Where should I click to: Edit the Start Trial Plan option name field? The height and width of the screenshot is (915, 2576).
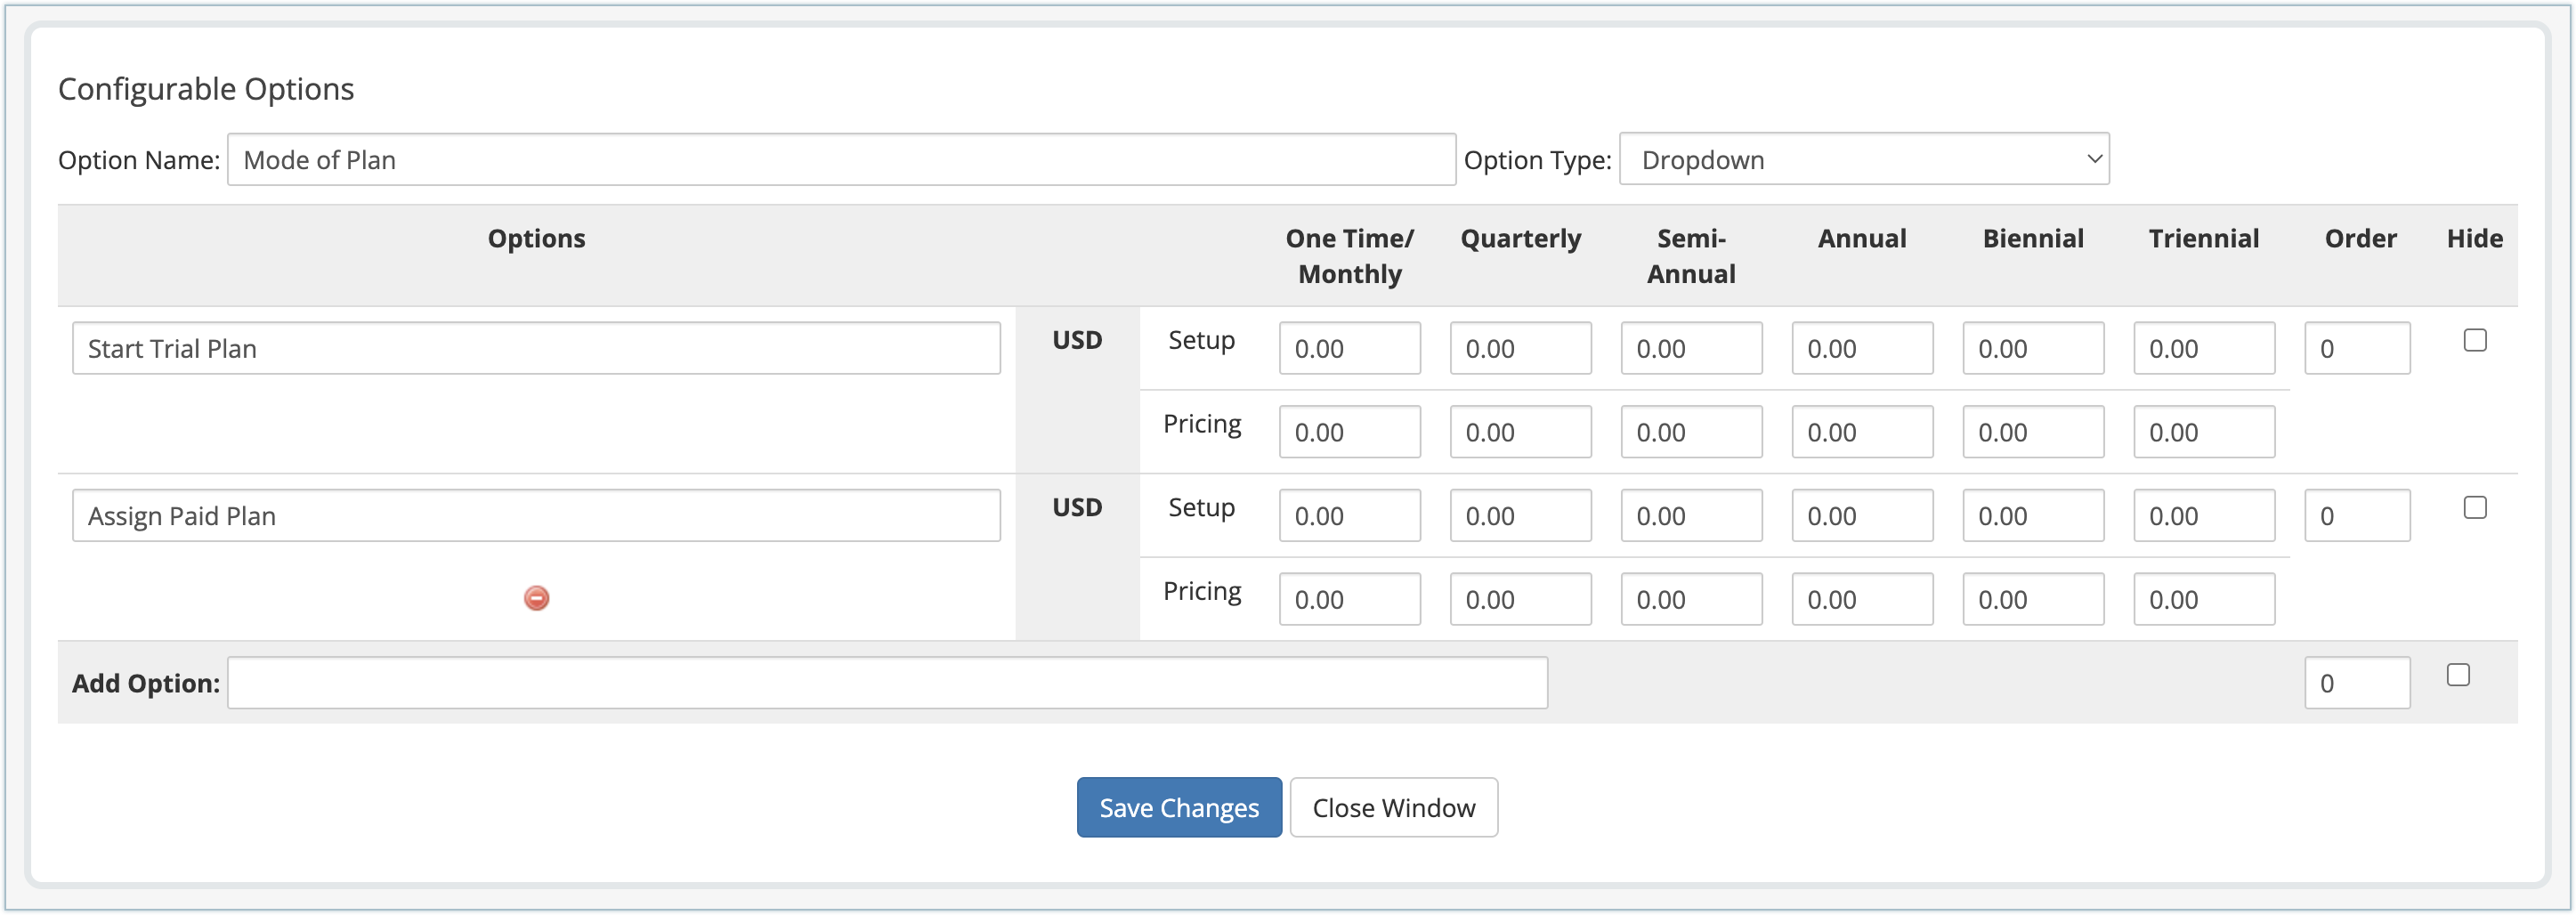(x=536, y=348)
